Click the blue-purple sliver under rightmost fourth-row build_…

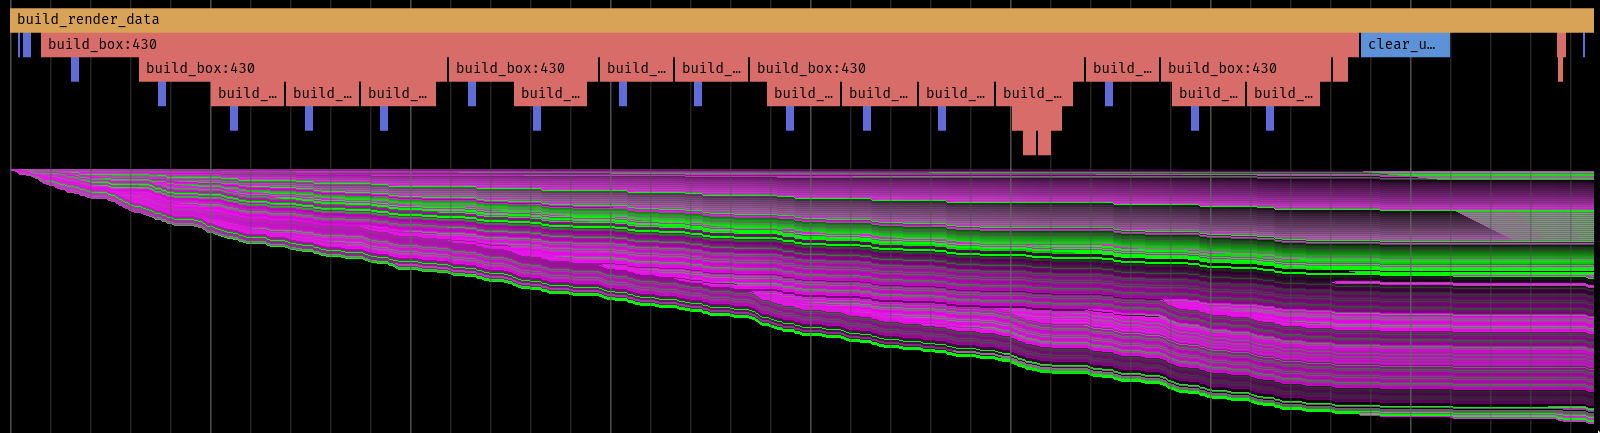coord(1270,118)
